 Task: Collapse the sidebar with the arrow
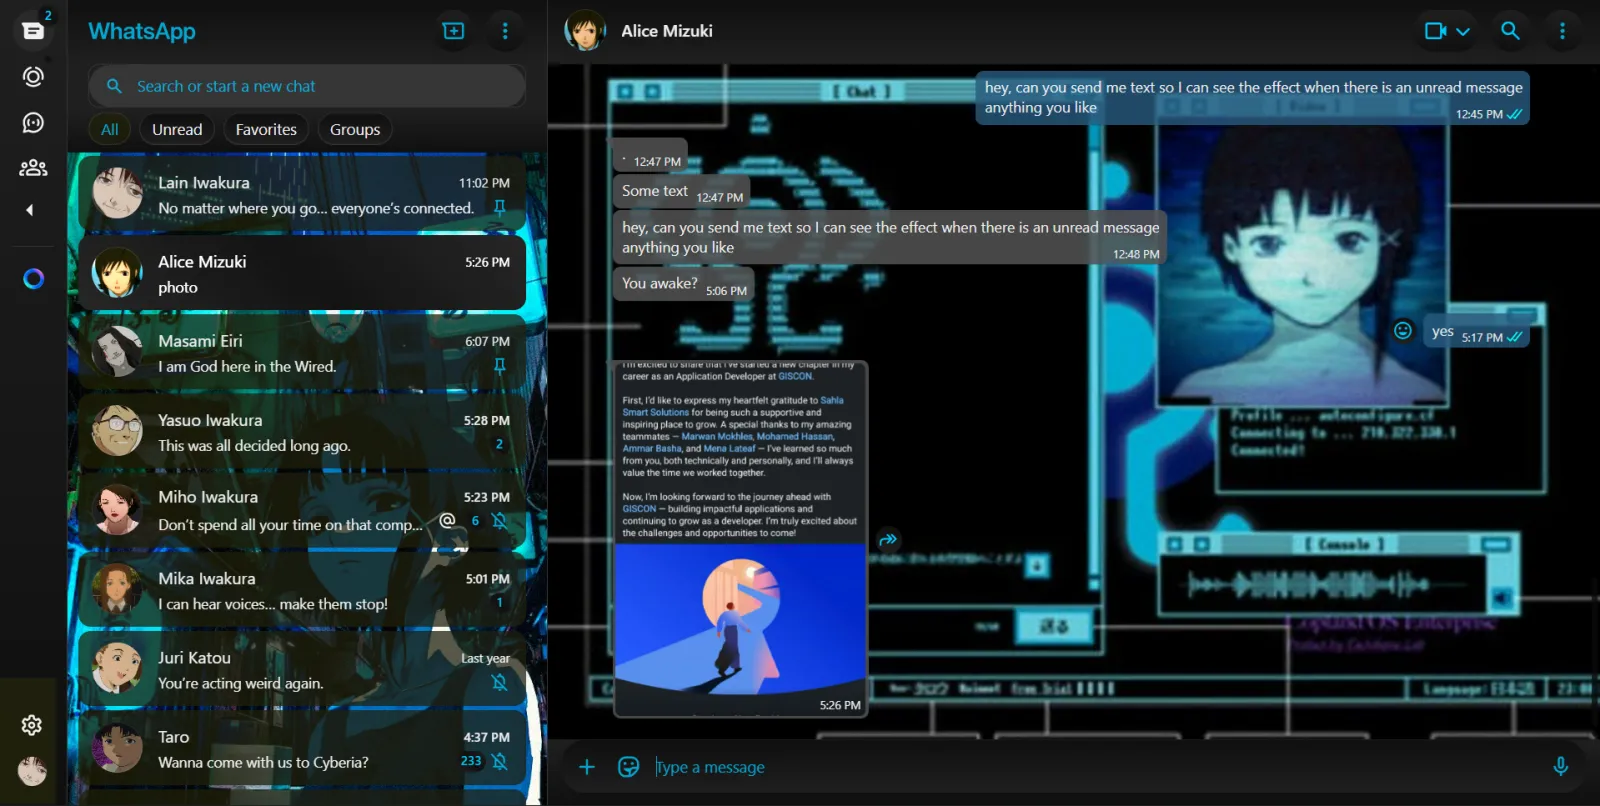(x=30, y=210)
